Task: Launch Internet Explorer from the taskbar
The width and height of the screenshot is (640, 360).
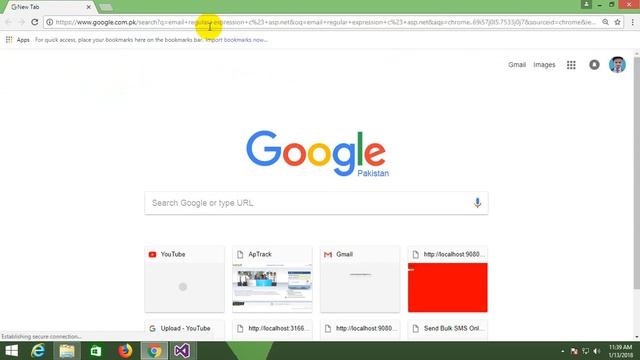Action: point(38,351)
